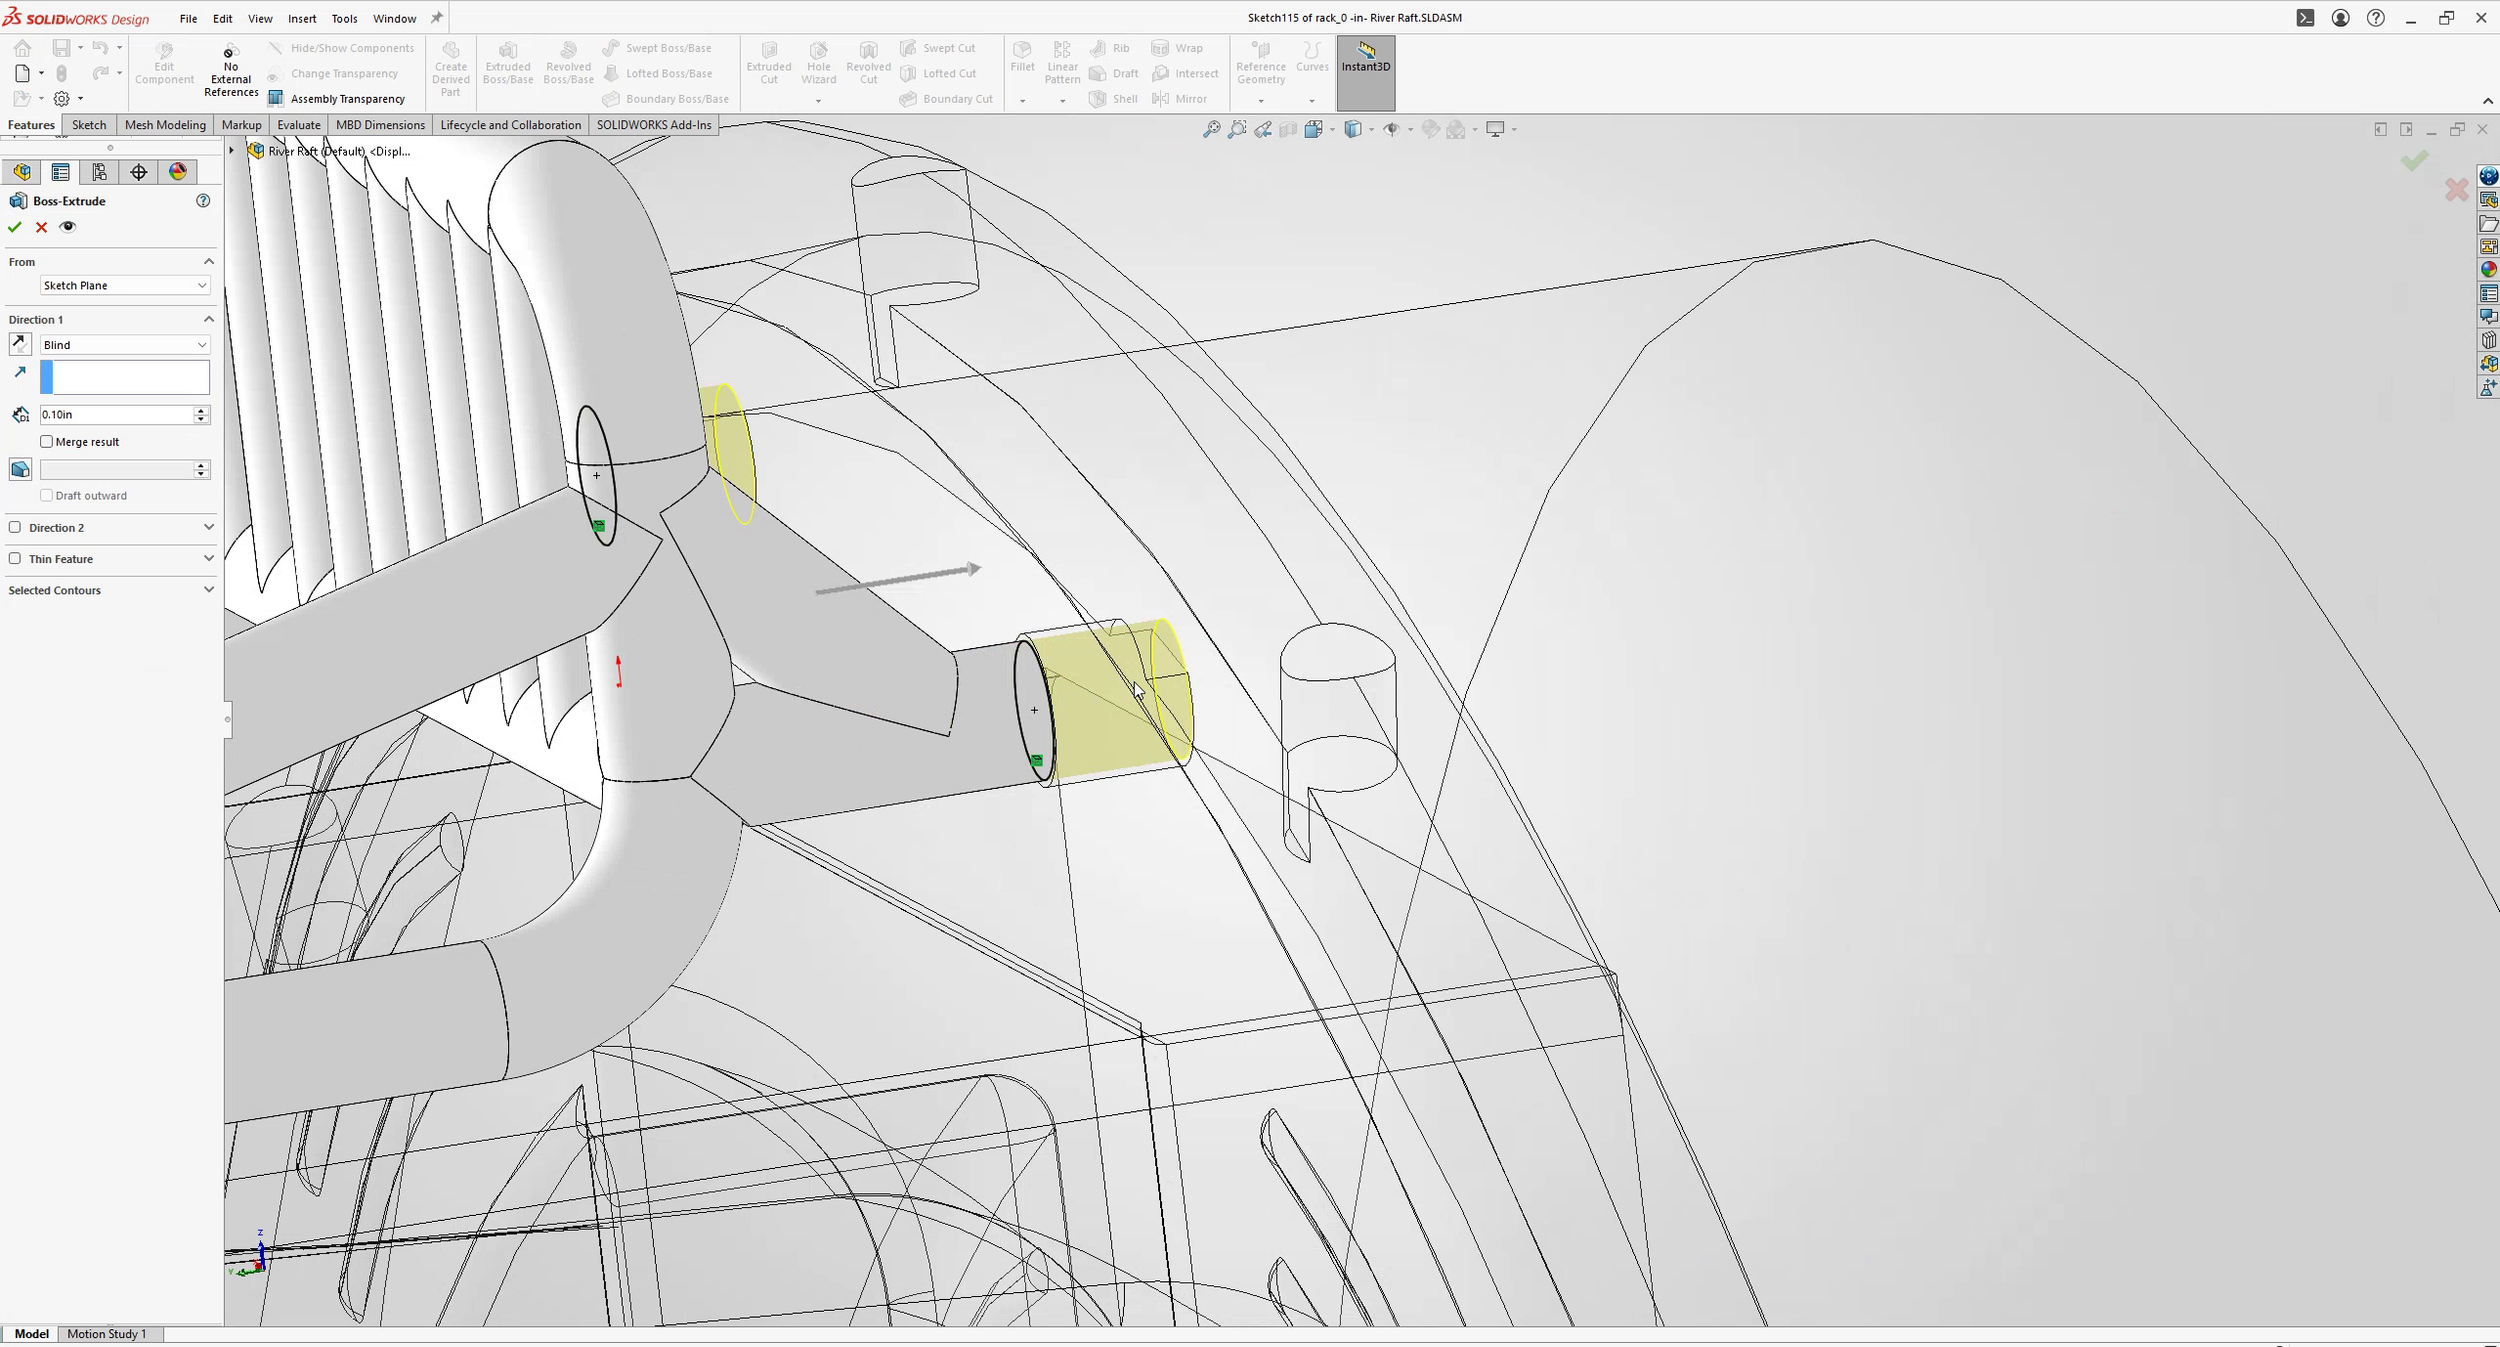Viewport: 2500px width, 1347px height.
Task: Select the Linear Pattern tool
Action: (1061, 62)
